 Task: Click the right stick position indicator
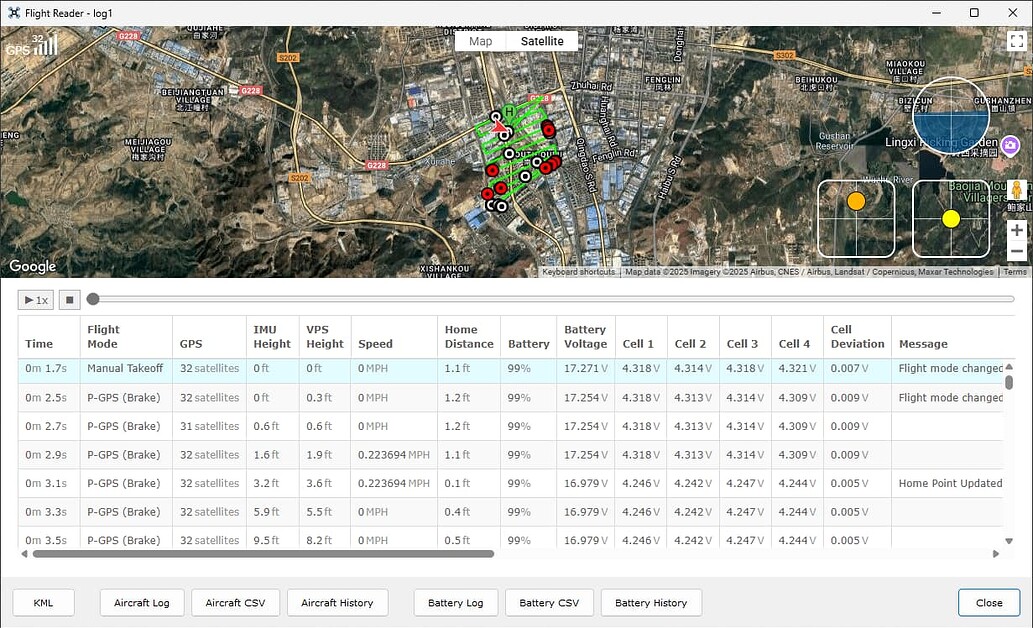coord(951,218)
